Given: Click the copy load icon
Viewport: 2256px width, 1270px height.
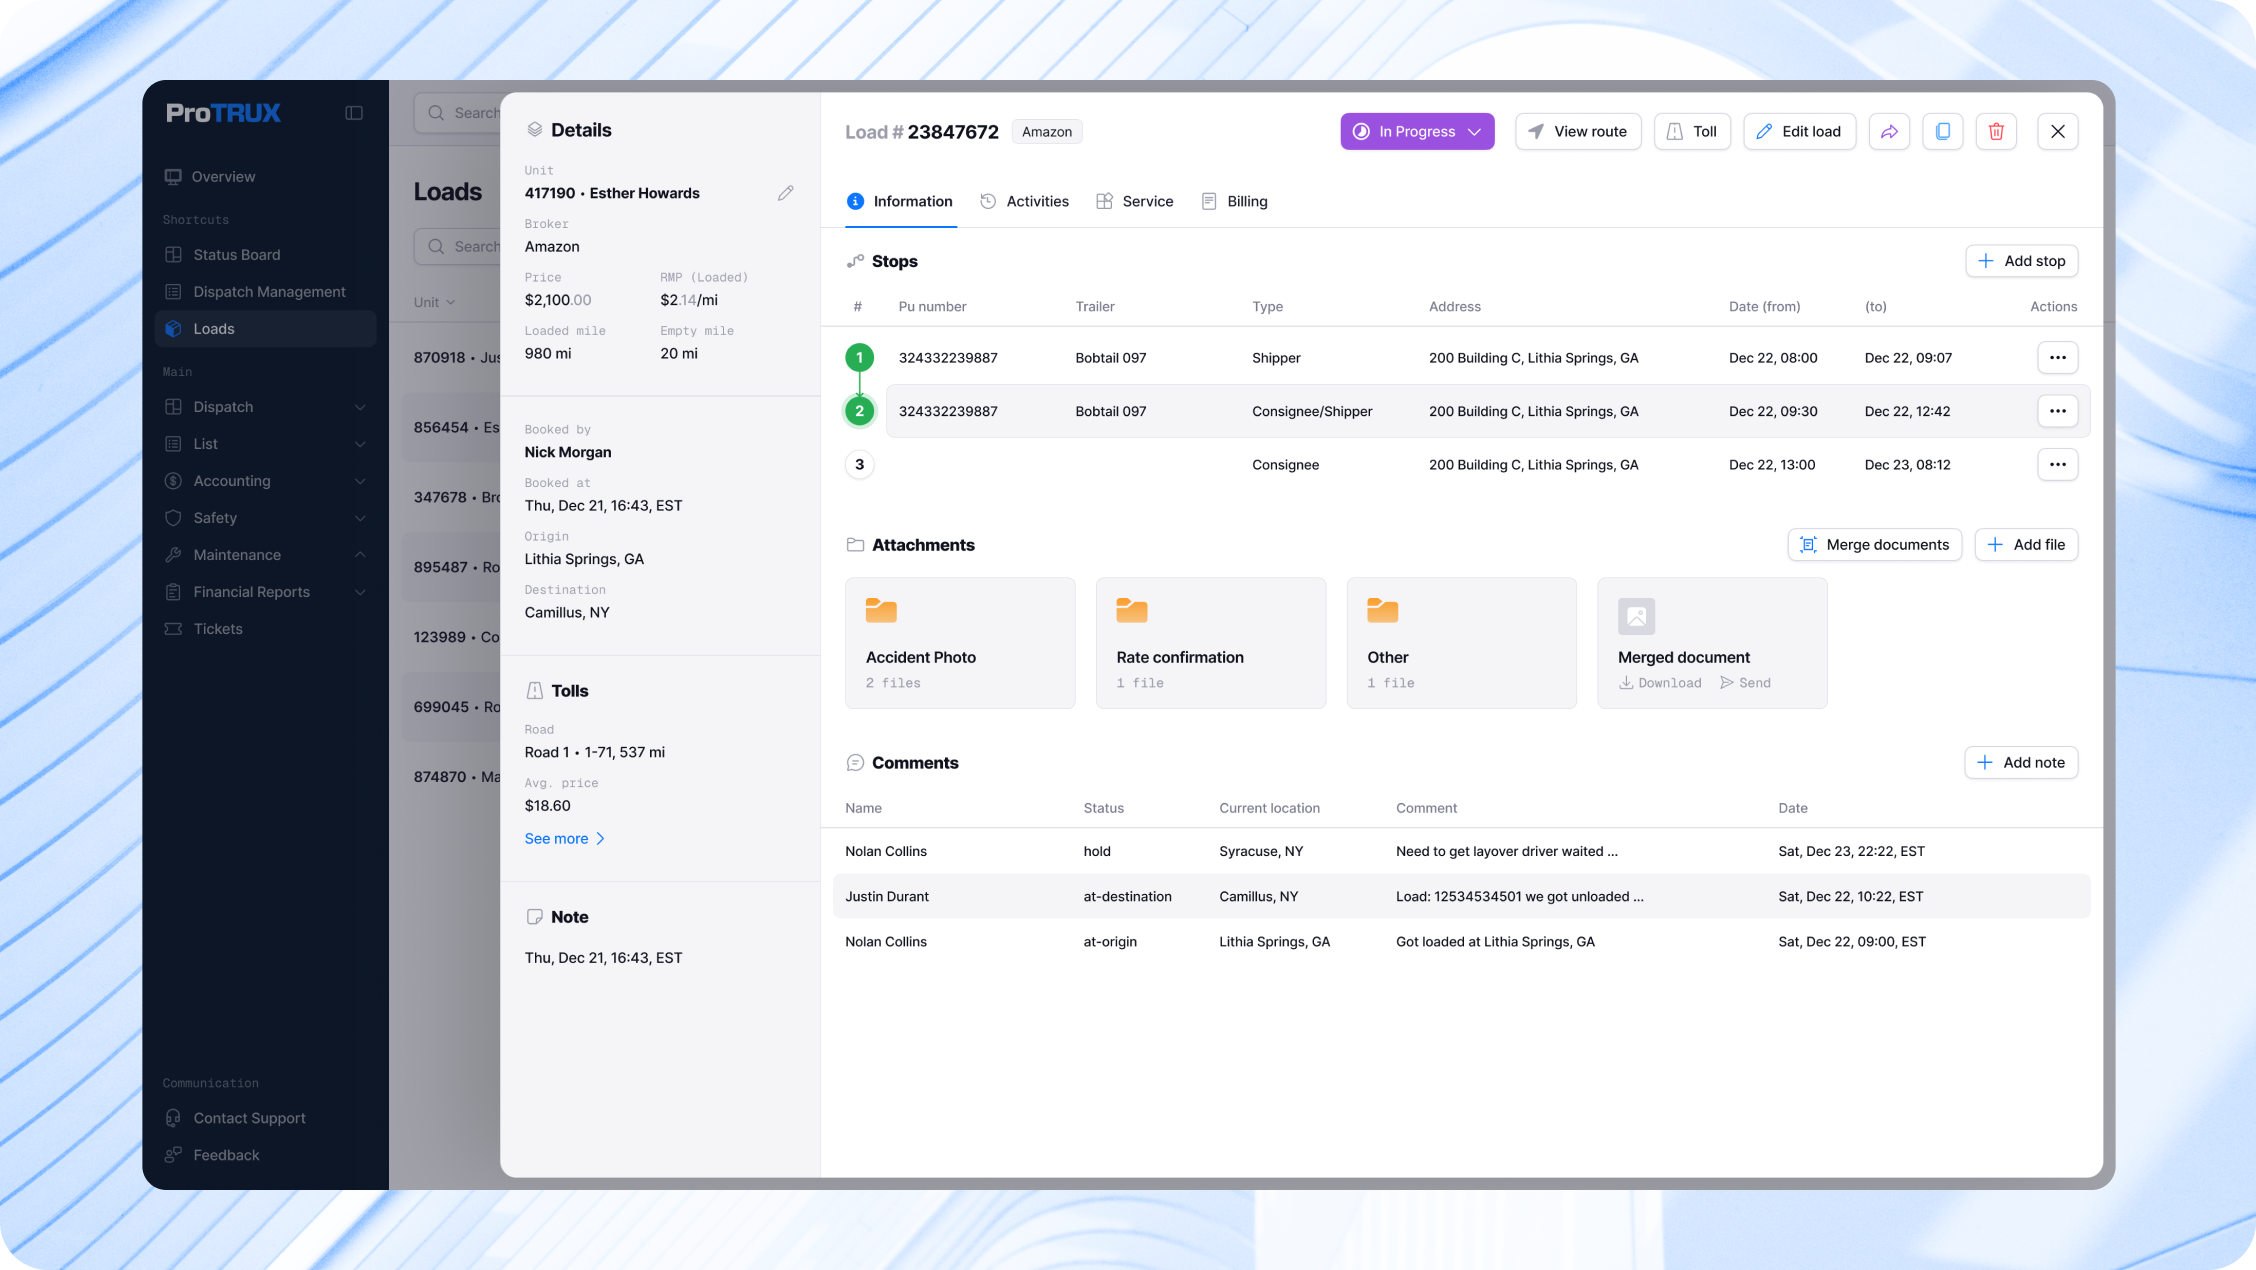Looking at the screenshot, I should tap(1942, 131).
